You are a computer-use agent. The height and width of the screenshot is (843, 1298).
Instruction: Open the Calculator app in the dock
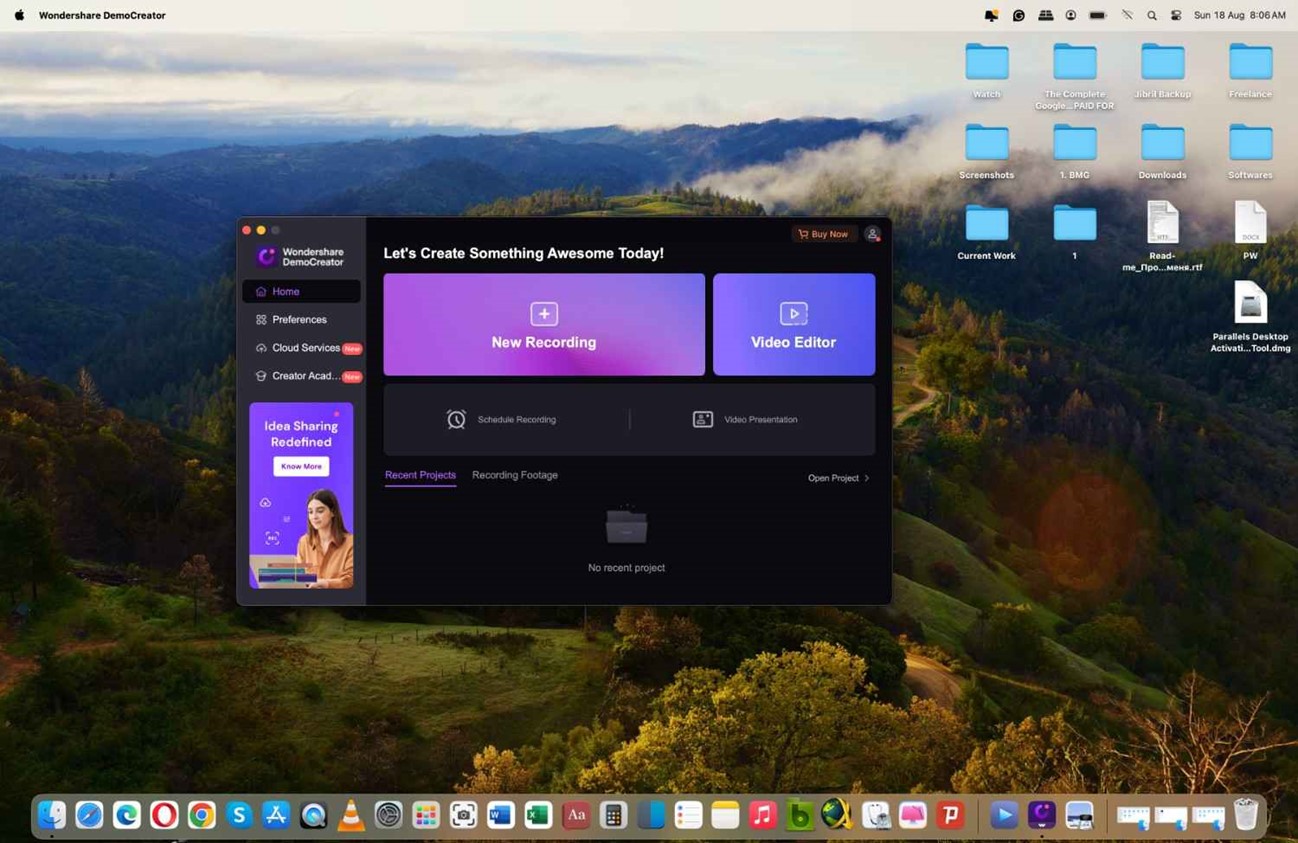(x=613, y=816)
